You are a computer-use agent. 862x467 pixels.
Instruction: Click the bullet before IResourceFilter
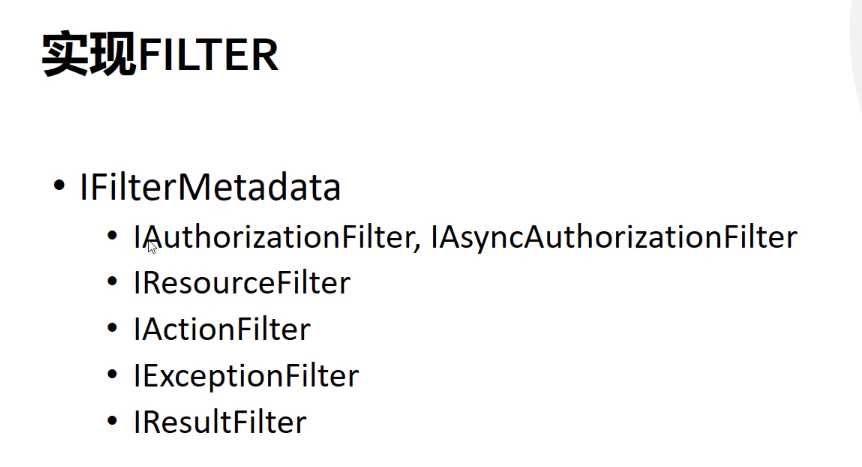pyautogui.click(x=112, y=282)
